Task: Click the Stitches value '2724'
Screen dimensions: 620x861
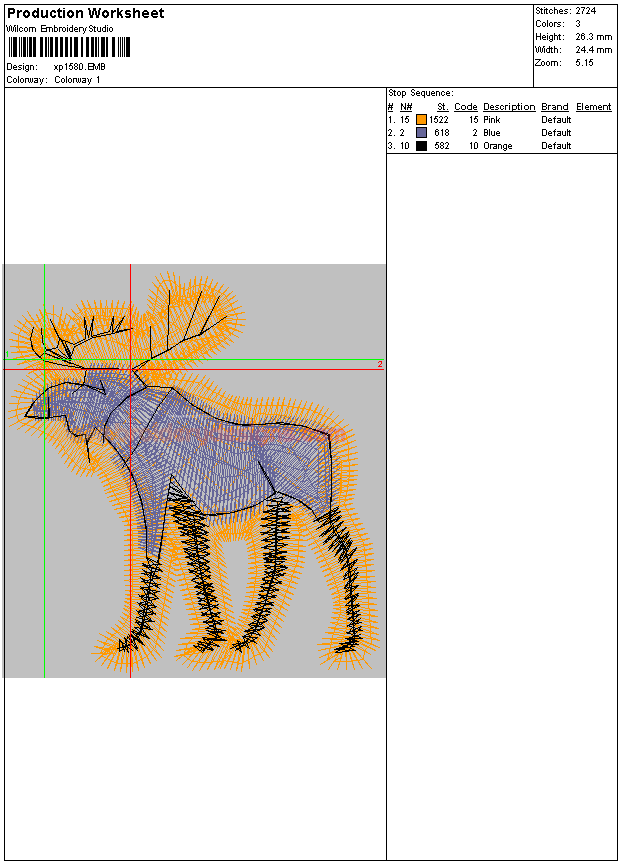Action: [x=586, y=11]
